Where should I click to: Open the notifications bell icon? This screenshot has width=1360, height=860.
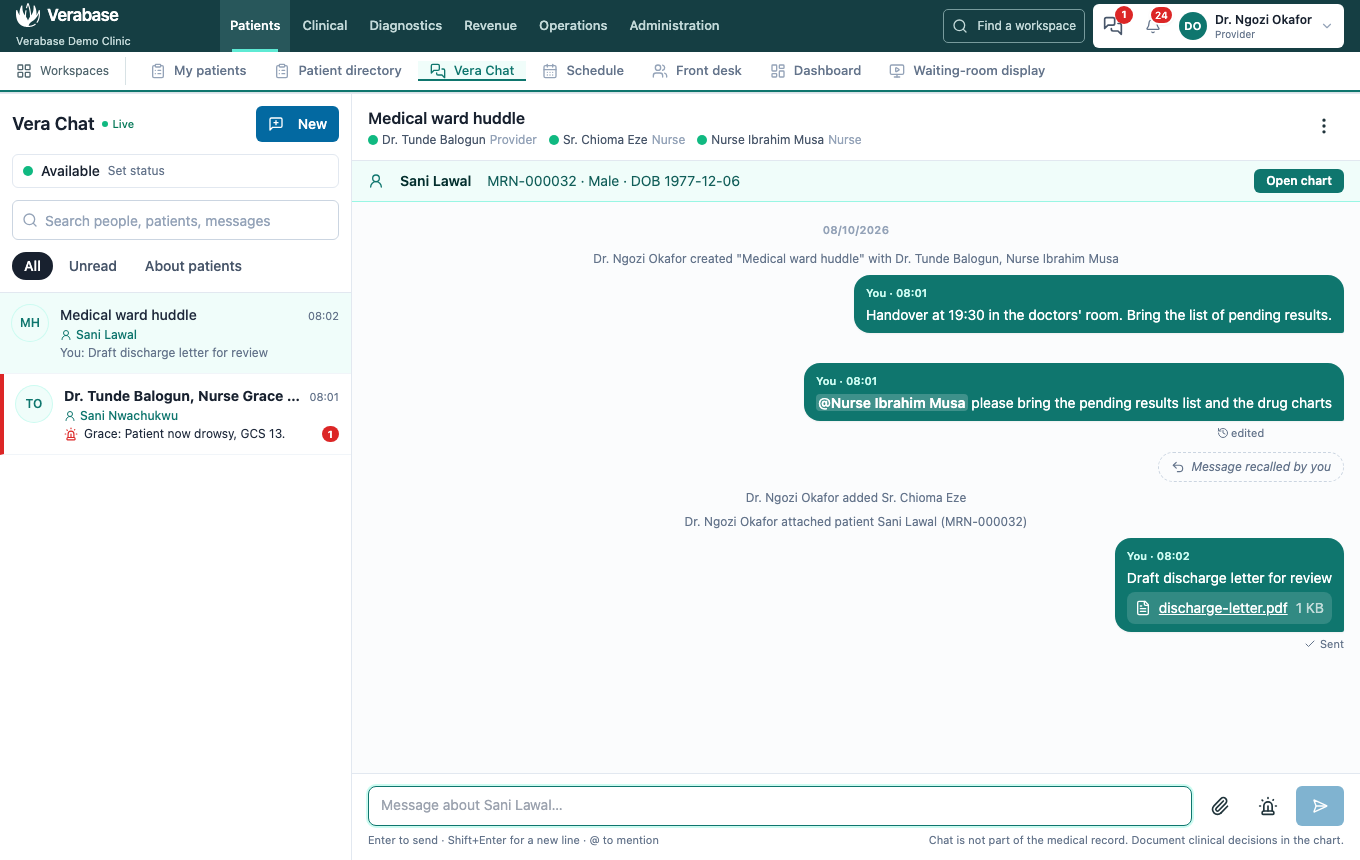1153,26
